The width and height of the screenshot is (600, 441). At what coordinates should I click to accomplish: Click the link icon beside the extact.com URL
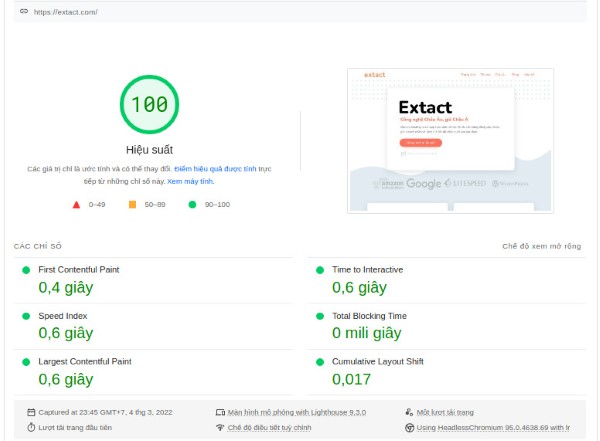coord(24,12)
